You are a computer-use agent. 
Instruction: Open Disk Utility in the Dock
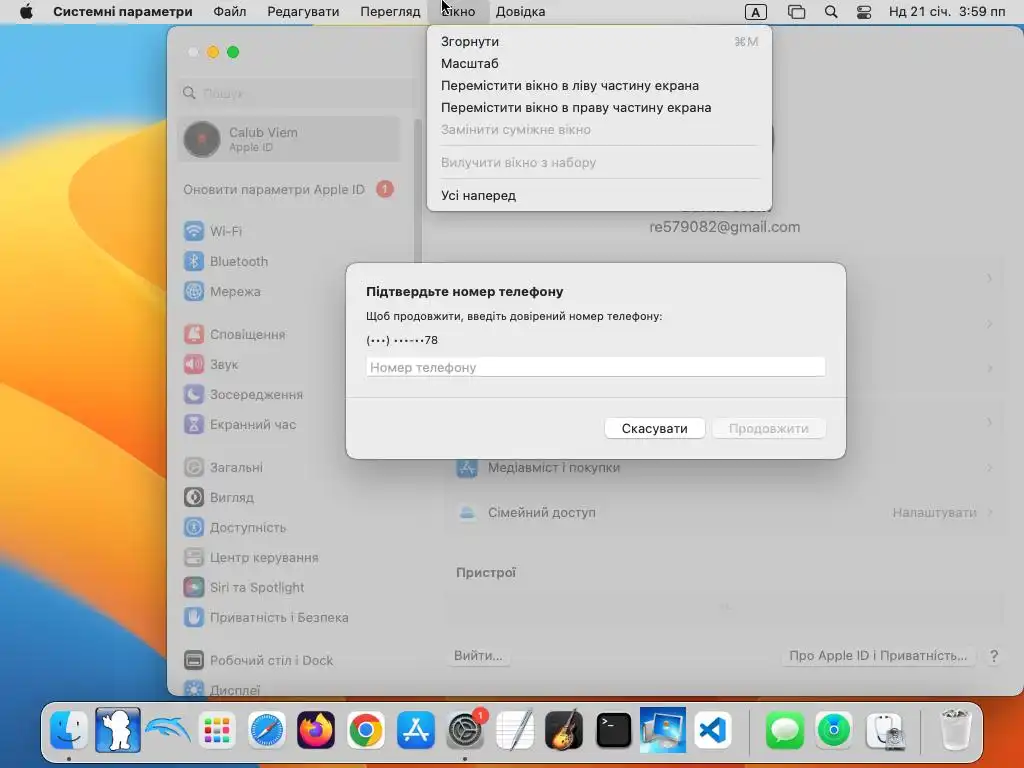[x=885, y=730]
